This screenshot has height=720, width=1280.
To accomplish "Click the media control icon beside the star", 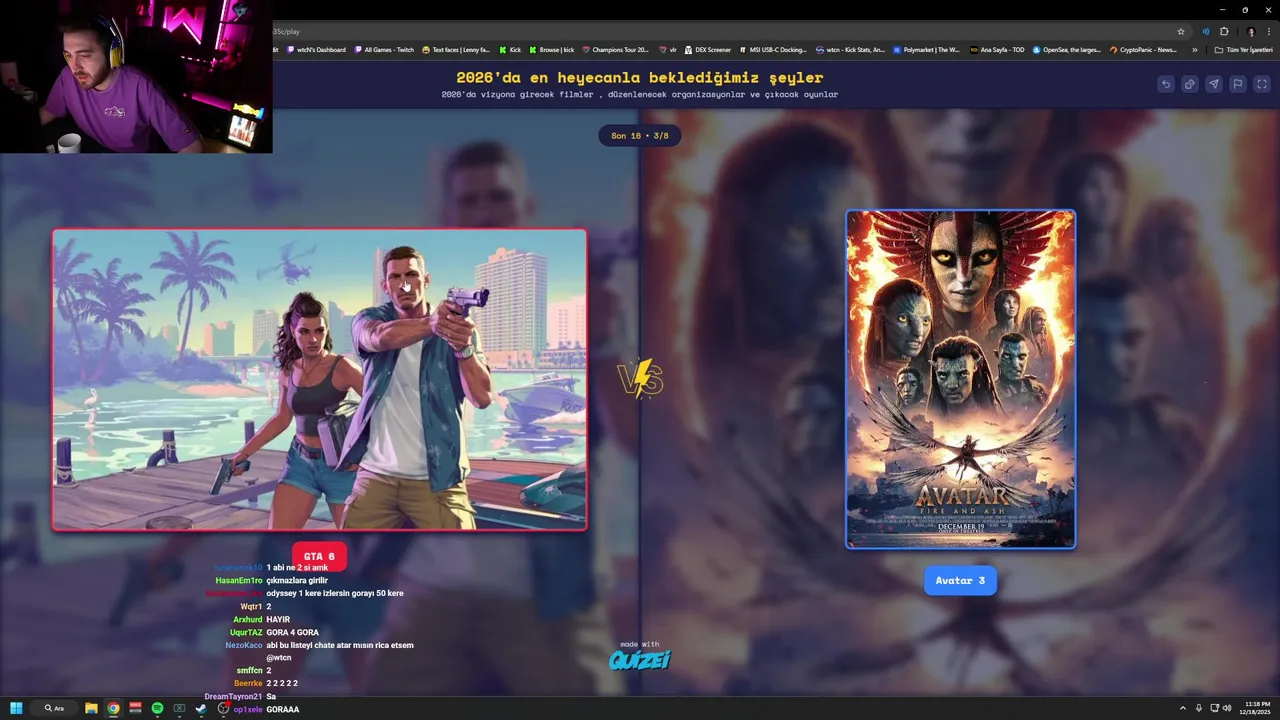I will (1205, 31).
